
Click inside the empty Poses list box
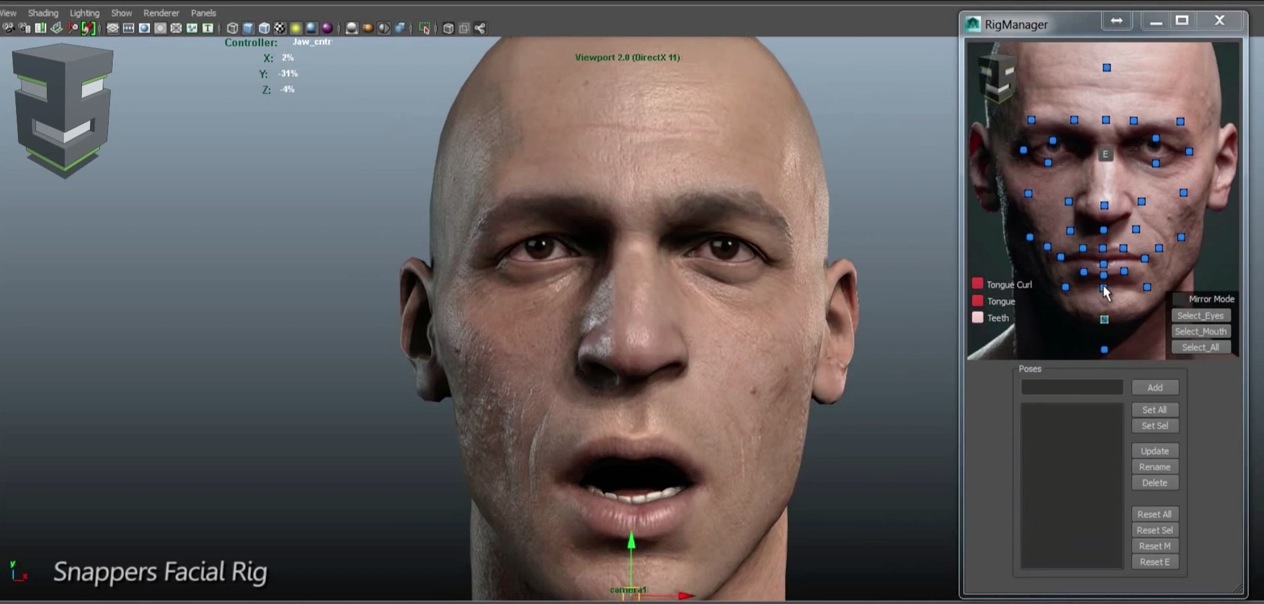pos(1072,485)
